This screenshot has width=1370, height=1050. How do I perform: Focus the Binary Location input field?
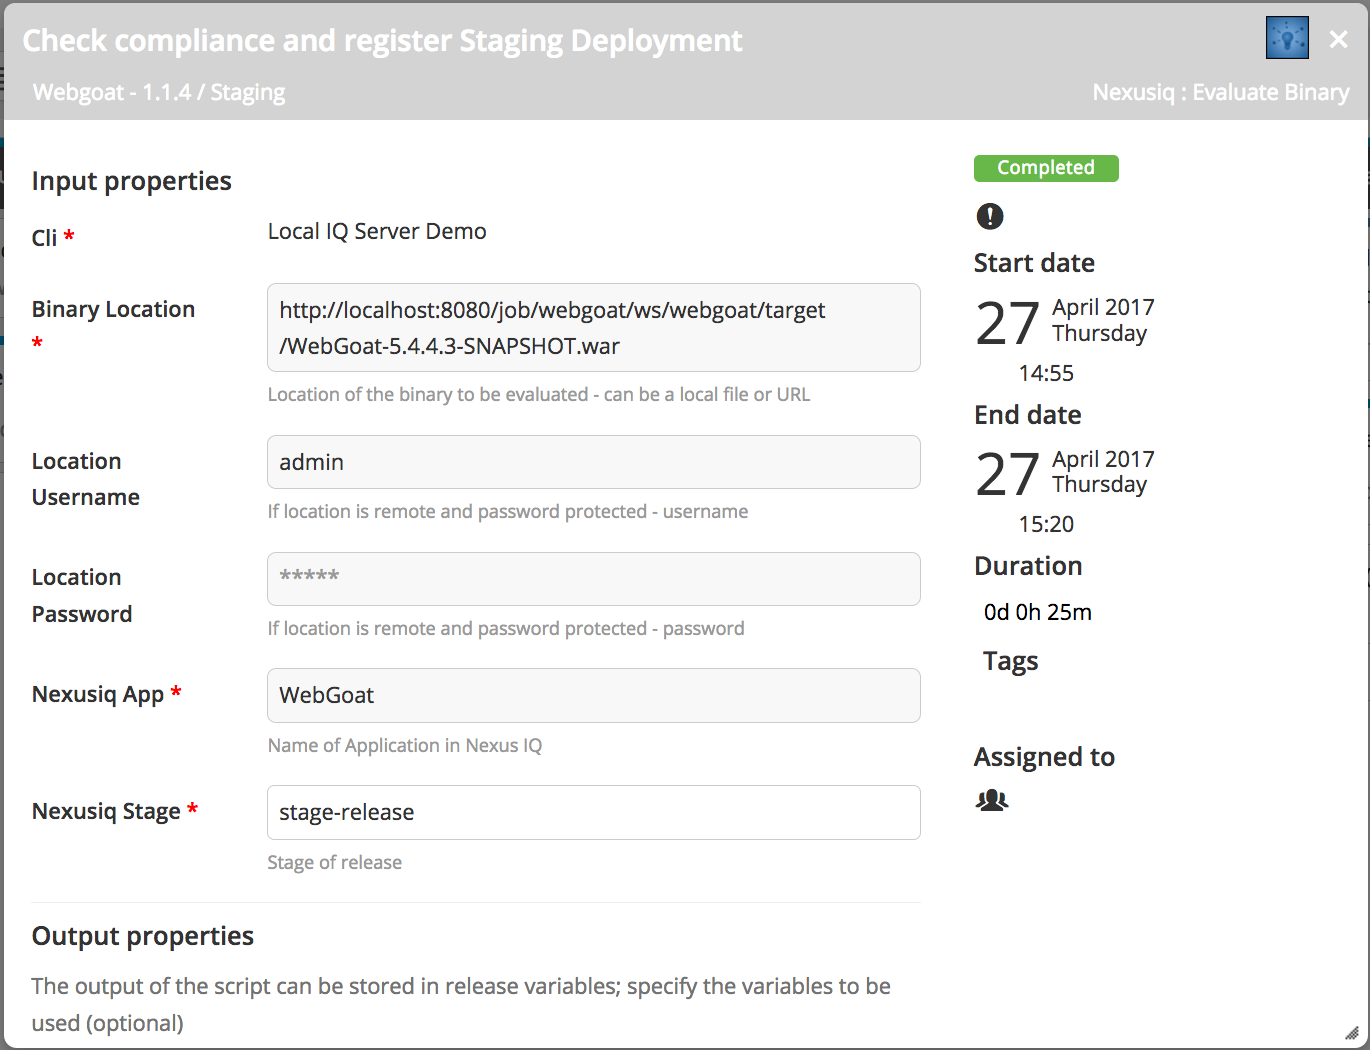(594, 328)
